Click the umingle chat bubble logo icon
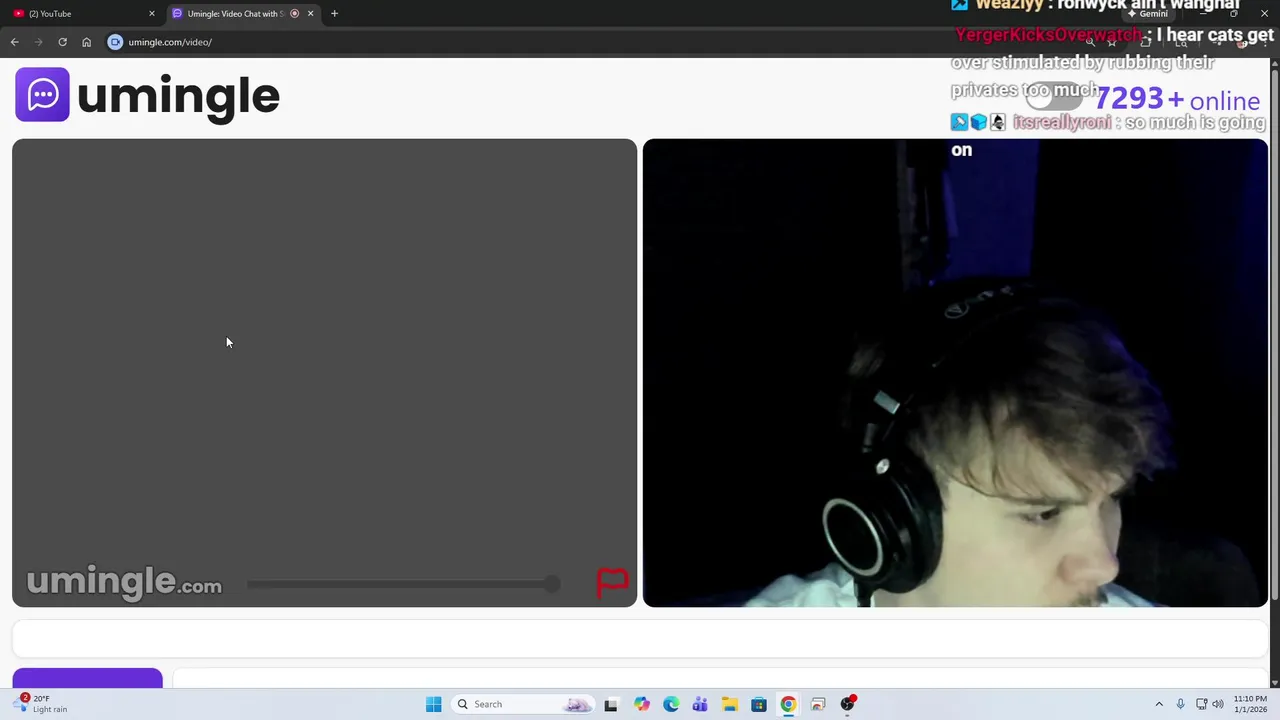 pos(42,94)
